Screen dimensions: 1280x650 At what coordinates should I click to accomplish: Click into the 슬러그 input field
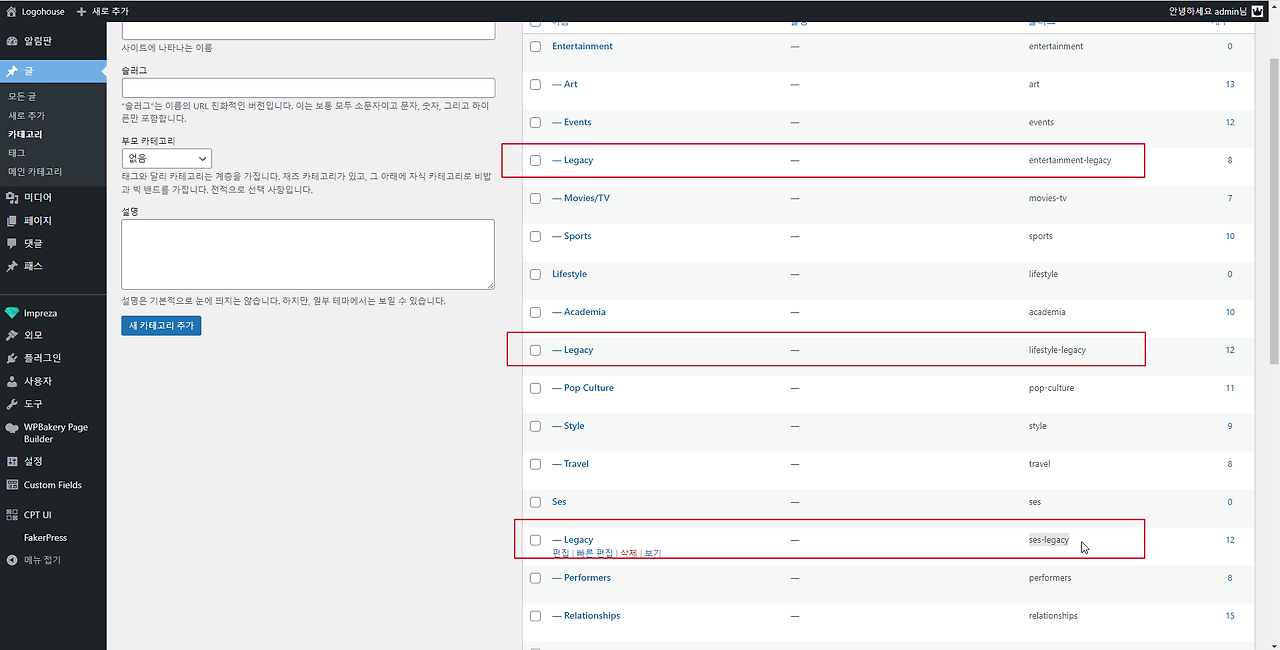[308, 88]
